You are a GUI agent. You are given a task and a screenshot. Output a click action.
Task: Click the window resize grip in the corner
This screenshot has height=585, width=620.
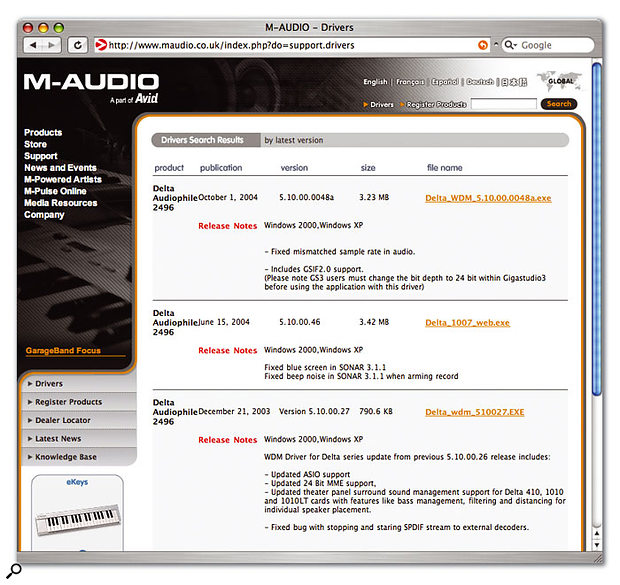tap(597, 557)
